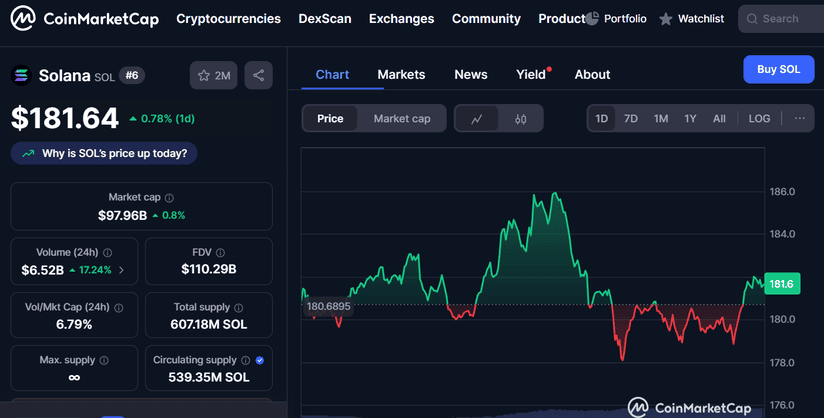
Task: Switch to the Yield tab
Action: pos(531,75)
